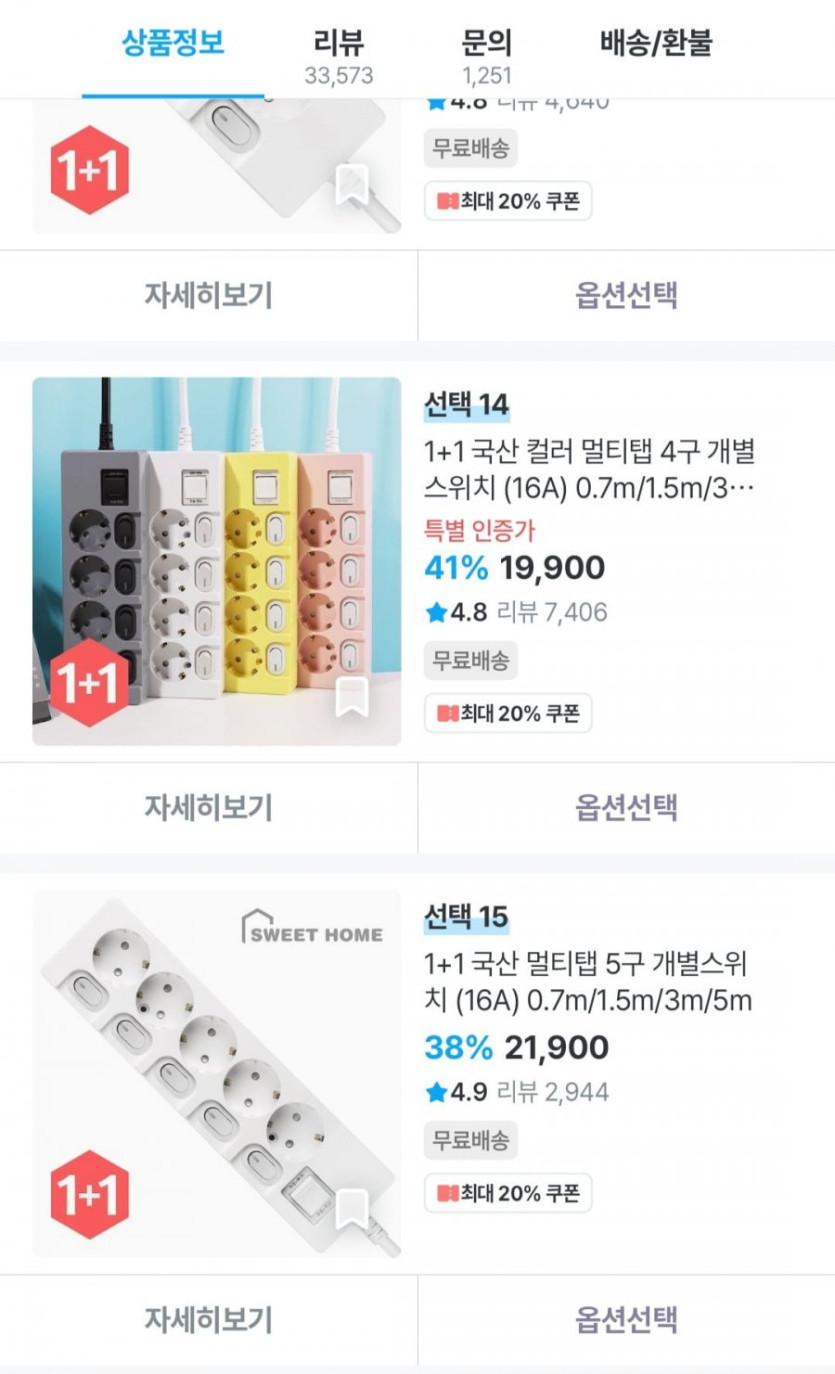The height and width of the screenshot is (1374, 835).
Task: Click the star rating 4.9 for 선택 15
Action: pos(456,1092)
